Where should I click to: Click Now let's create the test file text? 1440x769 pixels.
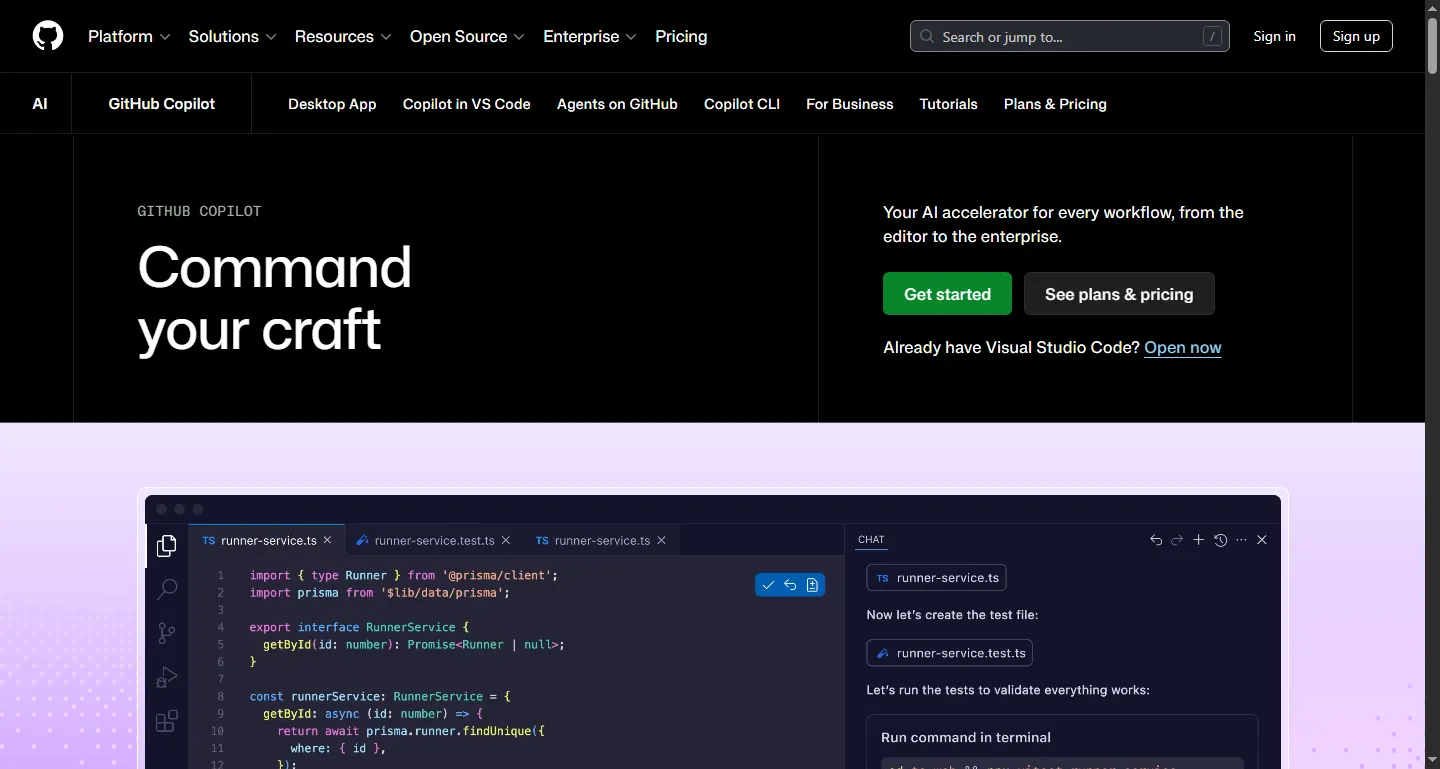point(953,615)
